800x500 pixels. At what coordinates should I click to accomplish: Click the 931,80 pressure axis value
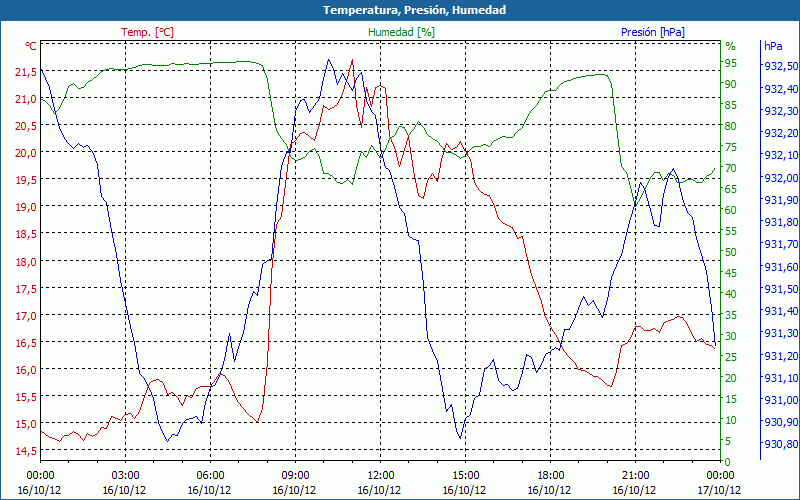coord(781,222)
